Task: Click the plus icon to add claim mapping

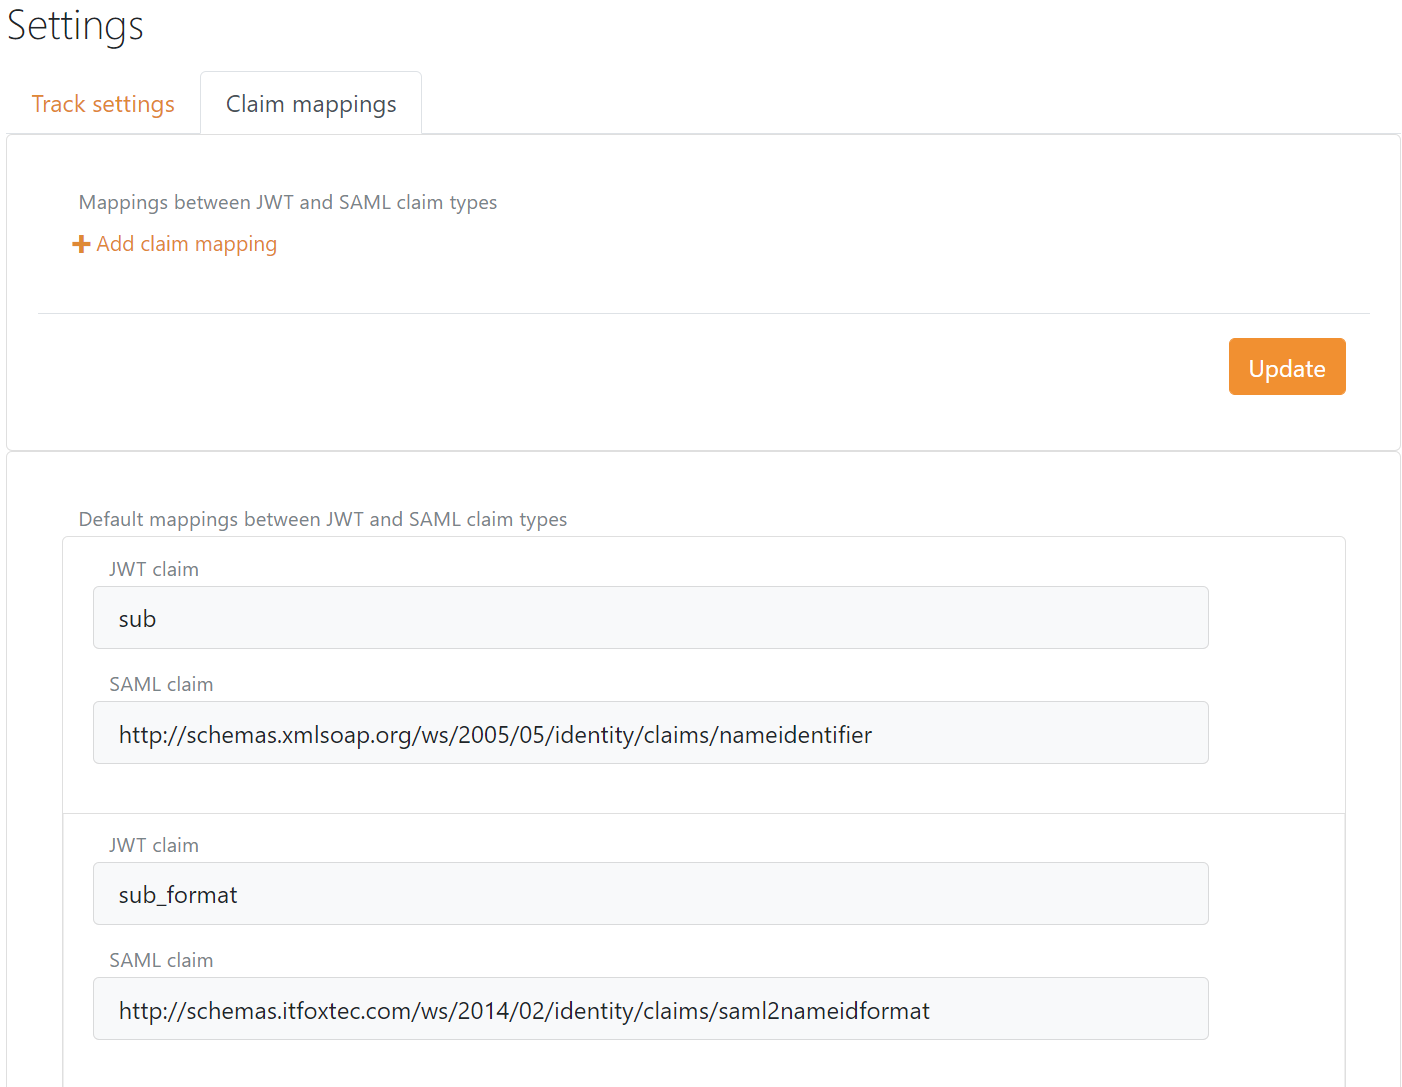Action: click(81, 243)
